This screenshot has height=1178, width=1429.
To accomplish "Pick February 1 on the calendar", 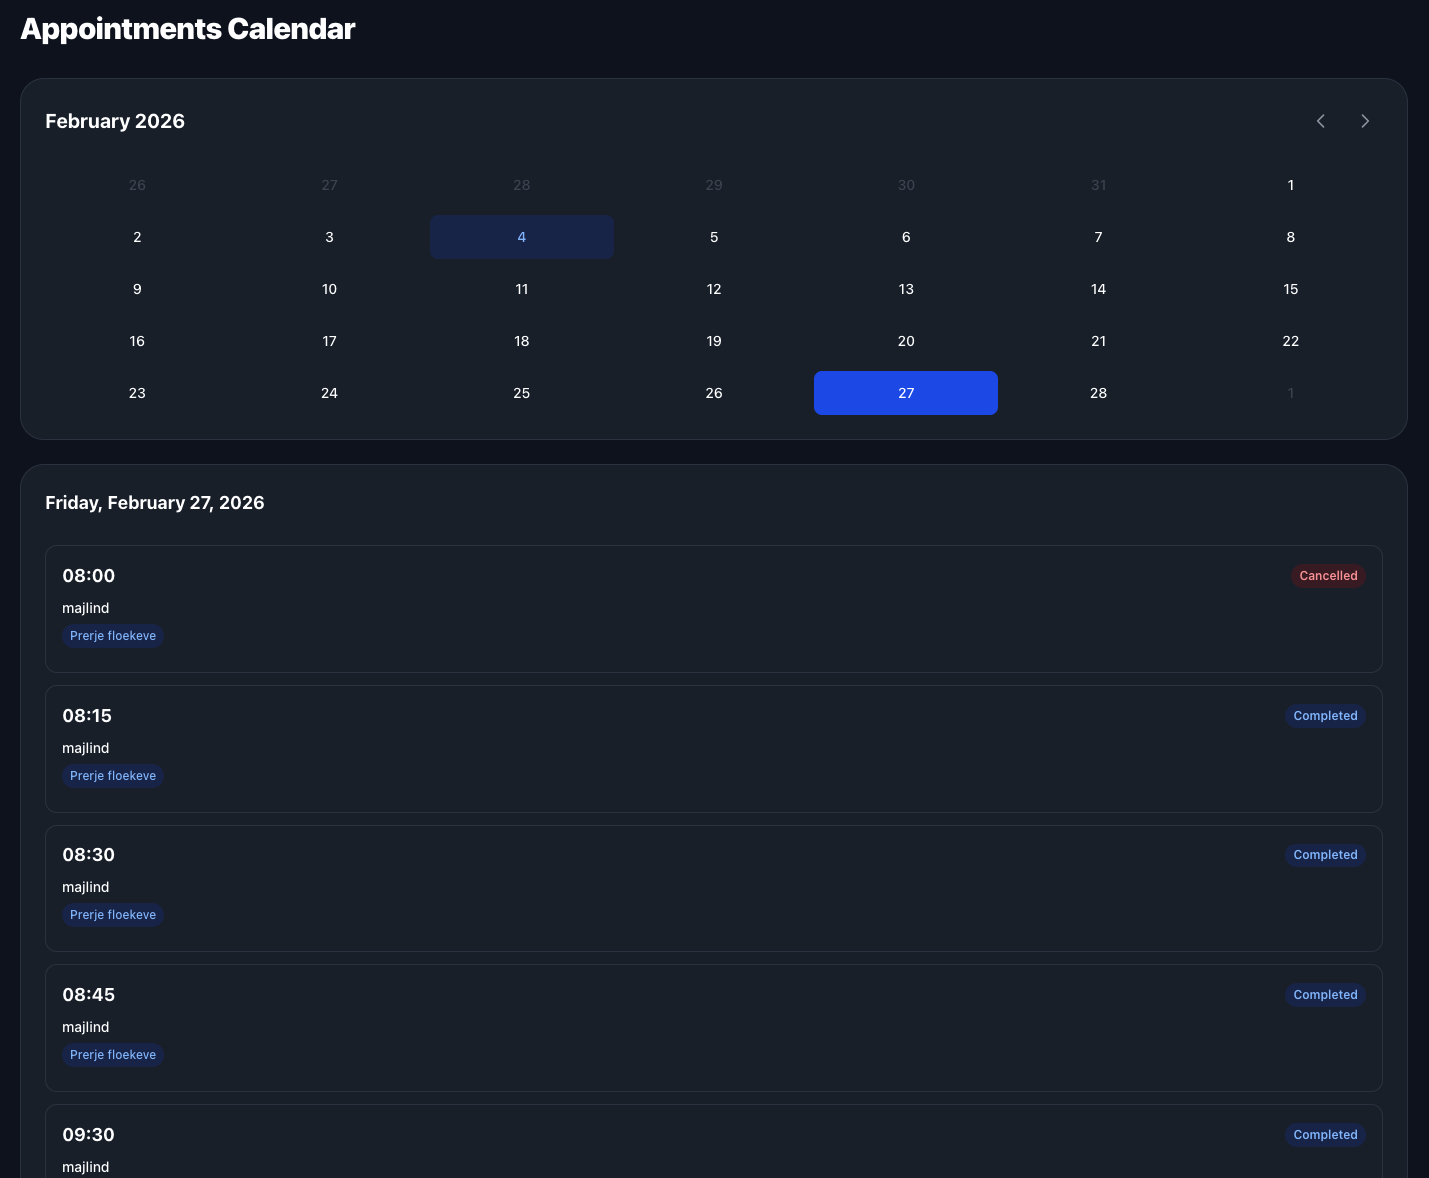I will click(1291, 185).
